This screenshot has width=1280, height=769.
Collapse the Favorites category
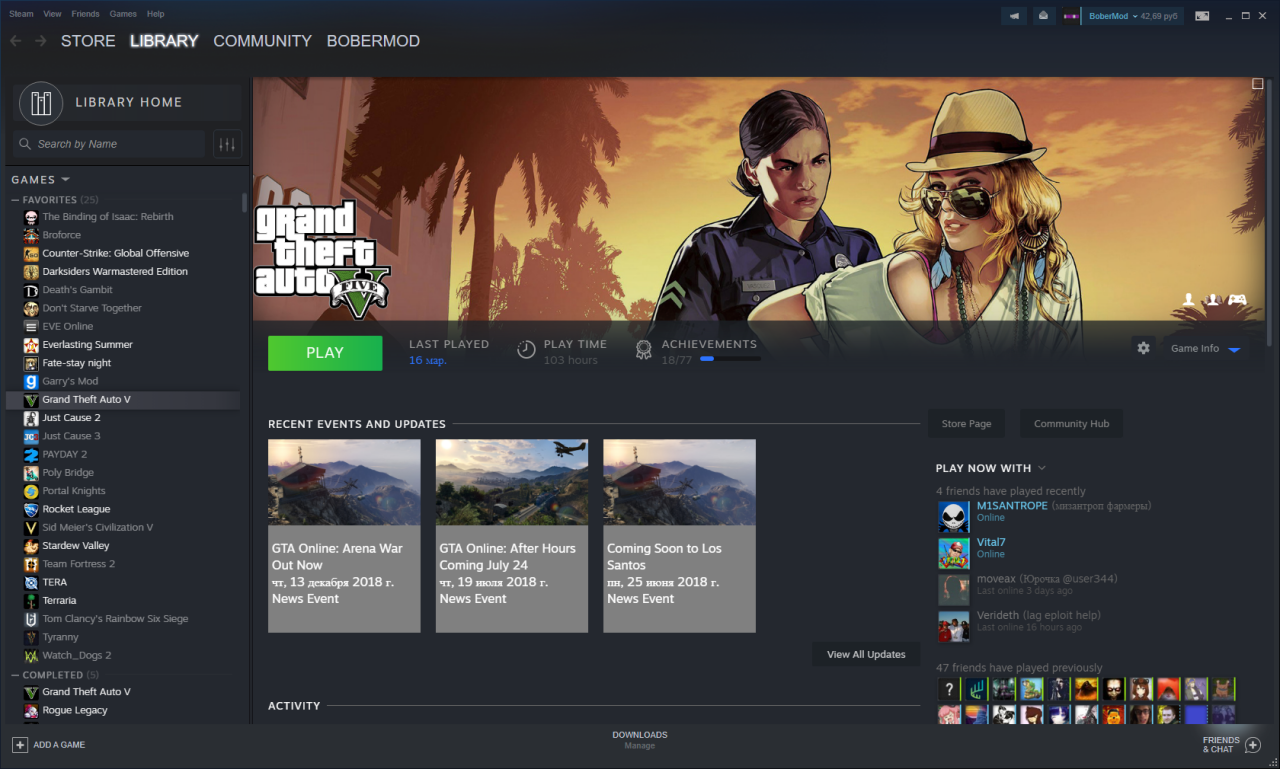pos(15,200)
